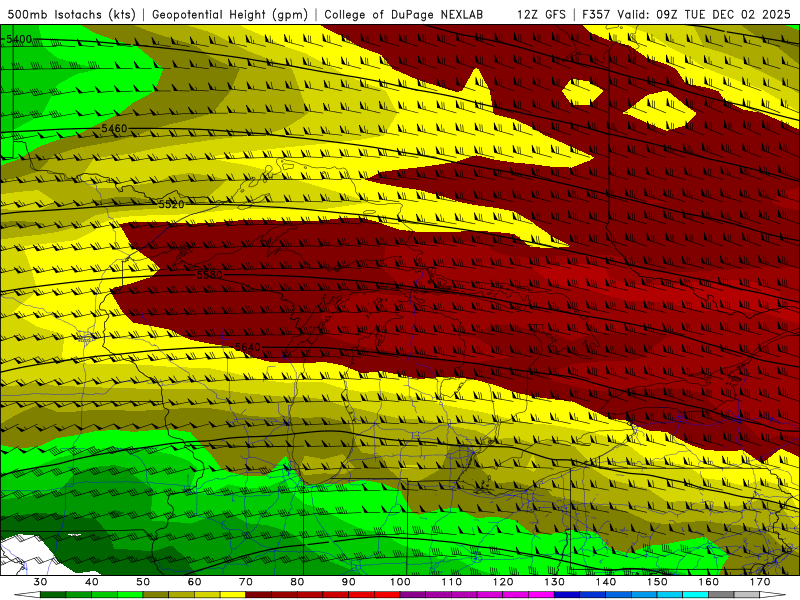Click the 30 value on the color scale
This screenshot has width=800, height=600.
[x=40, y=582]
